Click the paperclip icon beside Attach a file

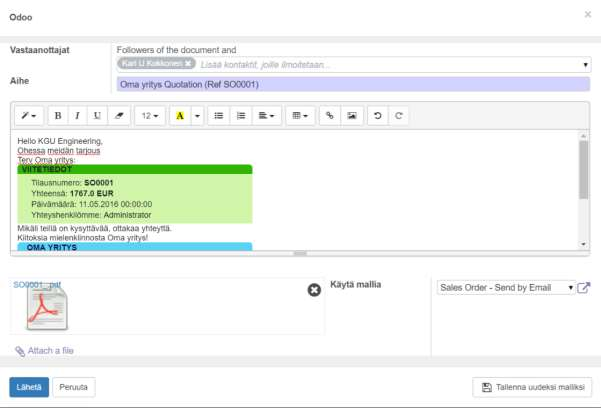pos(20,351)
